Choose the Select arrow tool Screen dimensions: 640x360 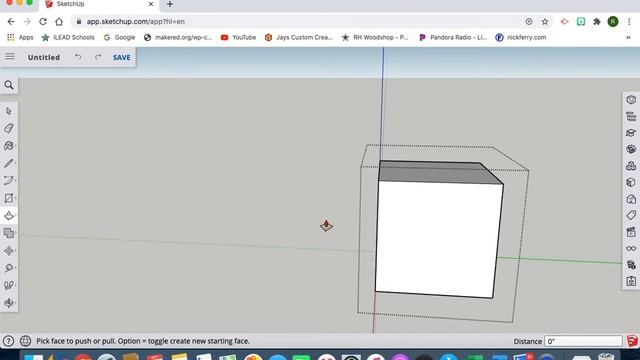(x=9, y=111)
